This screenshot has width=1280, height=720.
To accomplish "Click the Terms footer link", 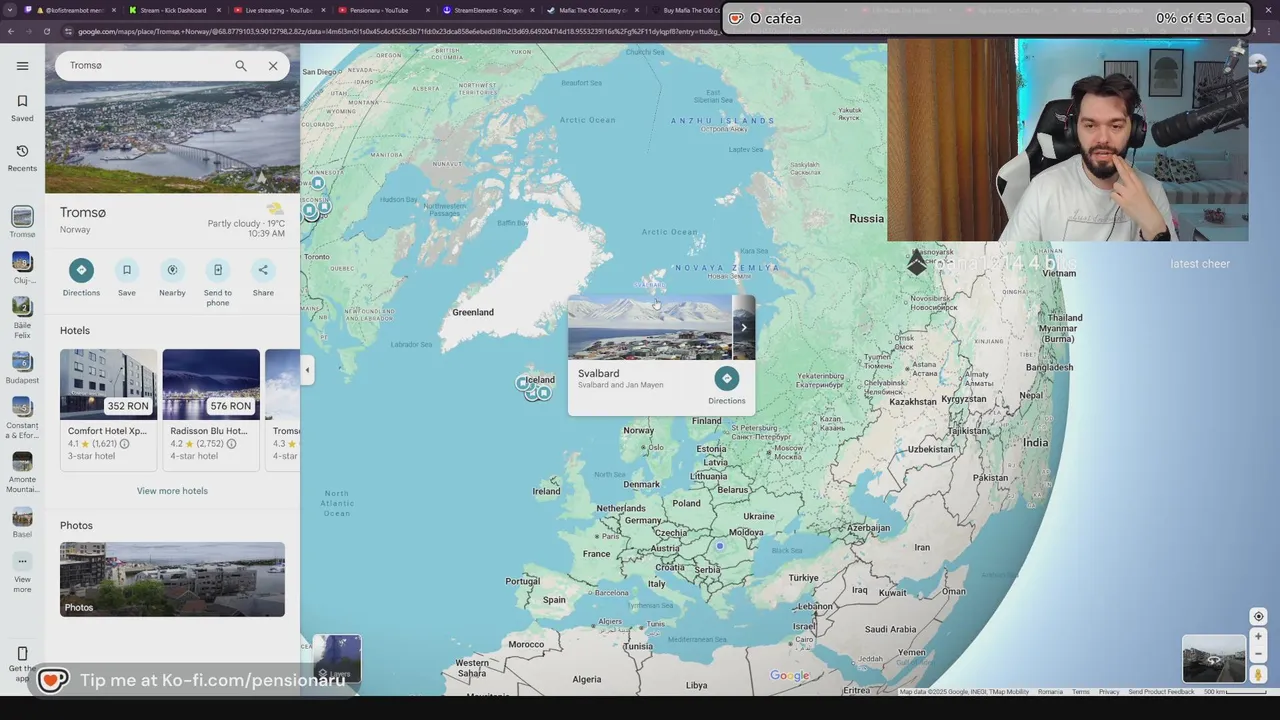I will (1081, 692).
